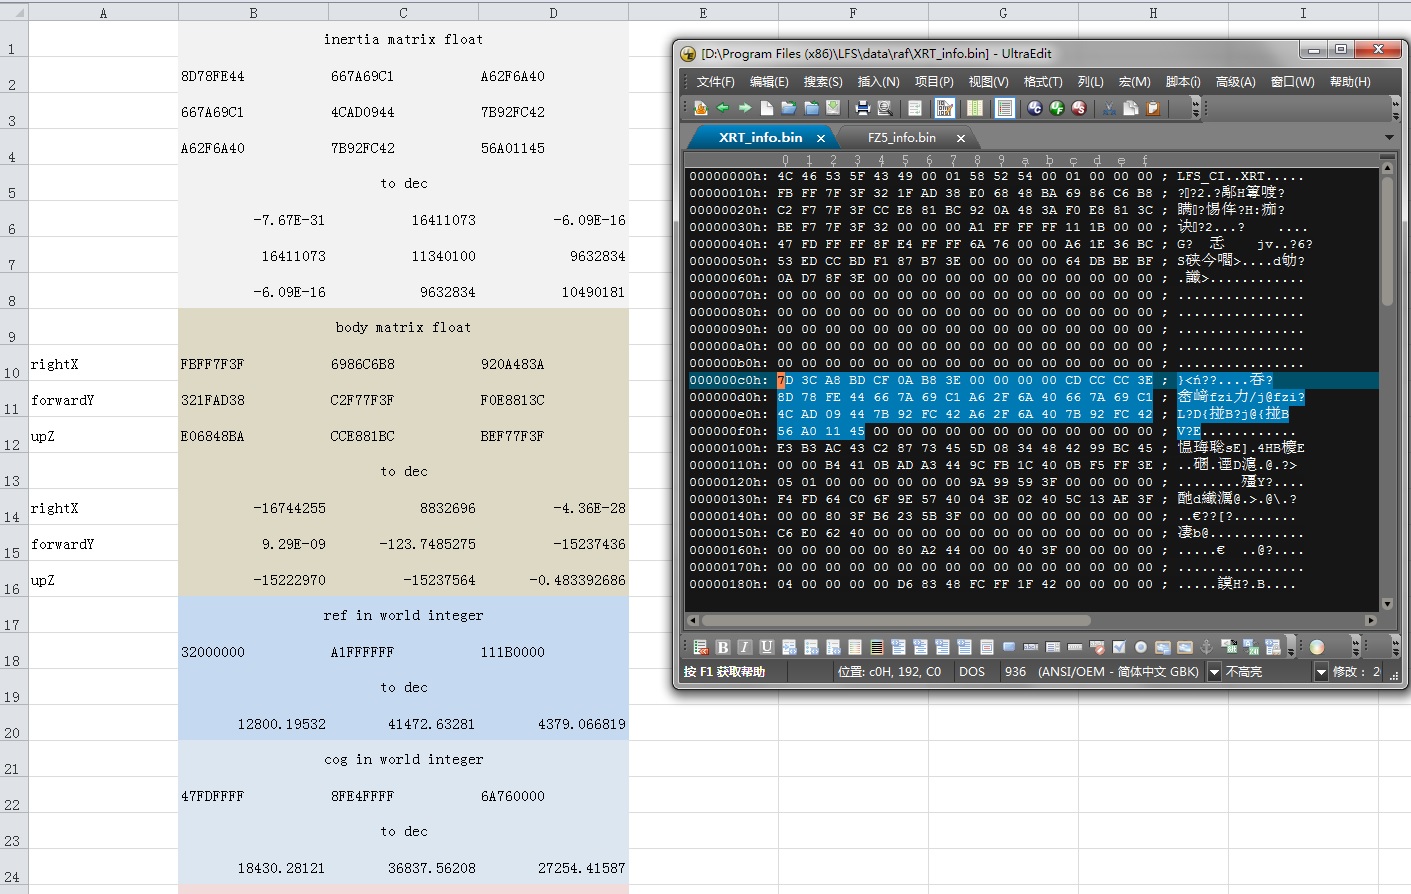This screenshot has height=894, width=1411.
Task: Select cell containing 8D78FE44
Action: [253, 75]
